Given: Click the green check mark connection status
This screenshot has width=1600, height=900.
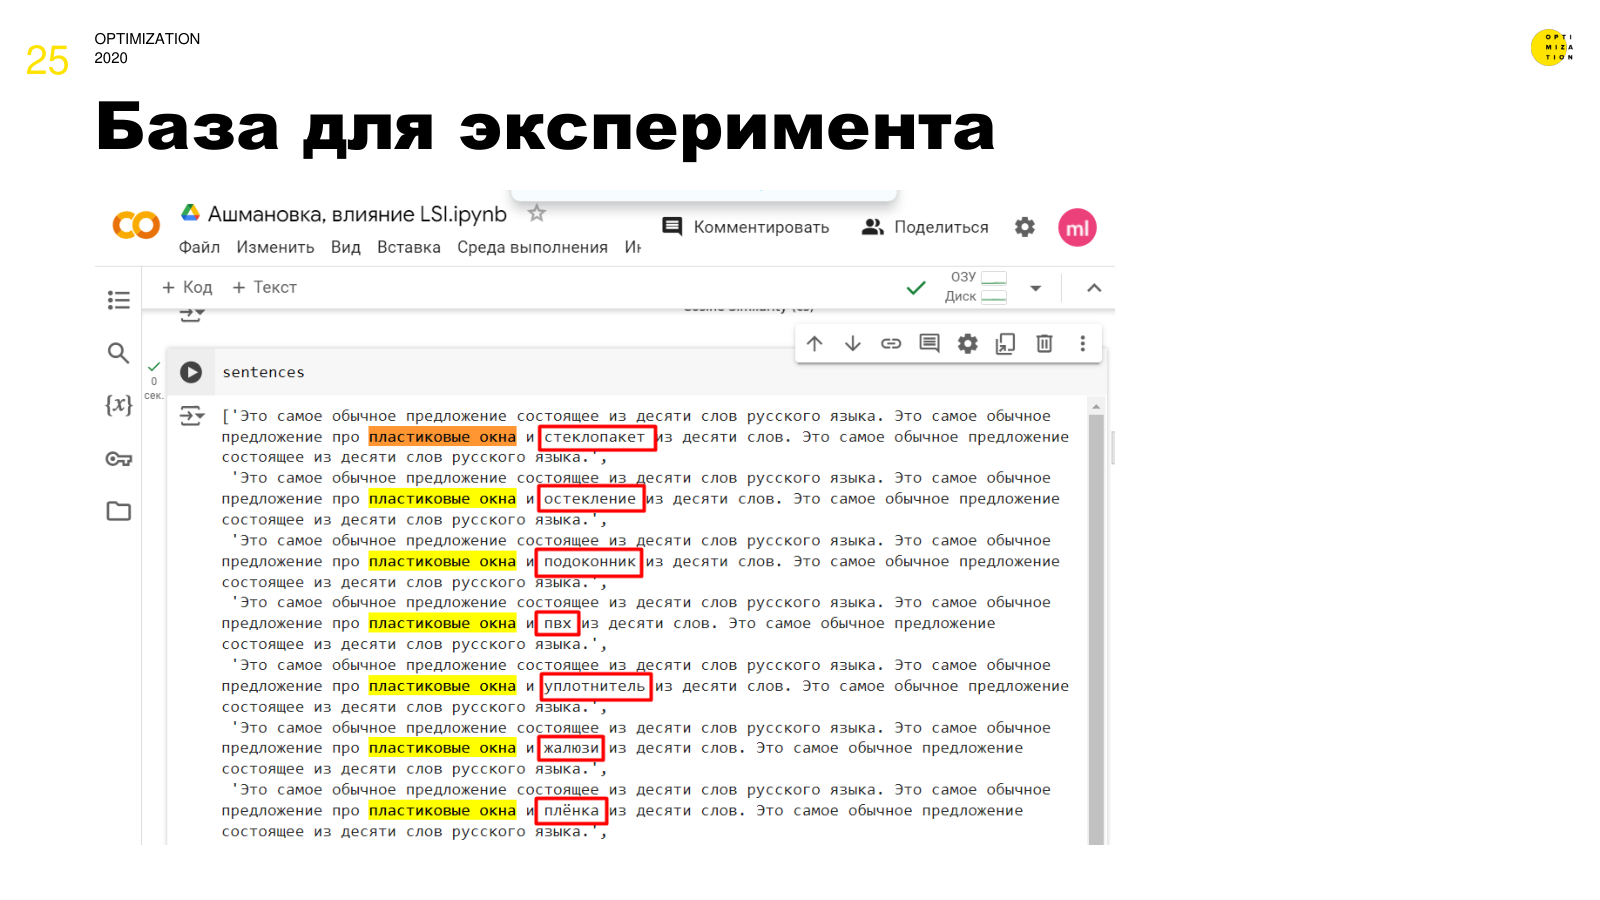Looking at the screenshot, I should click(915, 288).
